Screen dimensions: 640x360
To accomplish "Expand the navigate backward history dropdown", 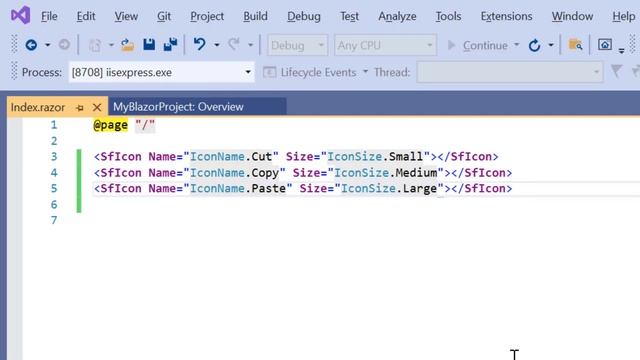I will tap(47, 45).
